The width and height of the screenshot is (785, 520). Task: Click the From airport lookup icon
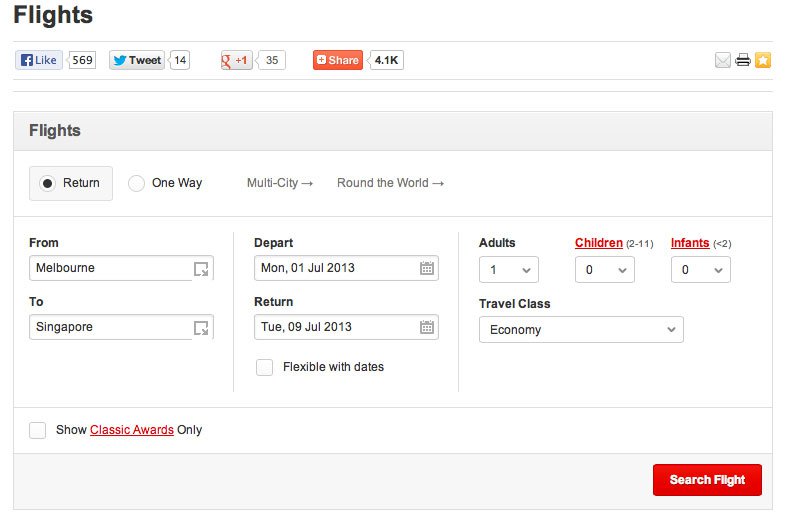[201, 268]
